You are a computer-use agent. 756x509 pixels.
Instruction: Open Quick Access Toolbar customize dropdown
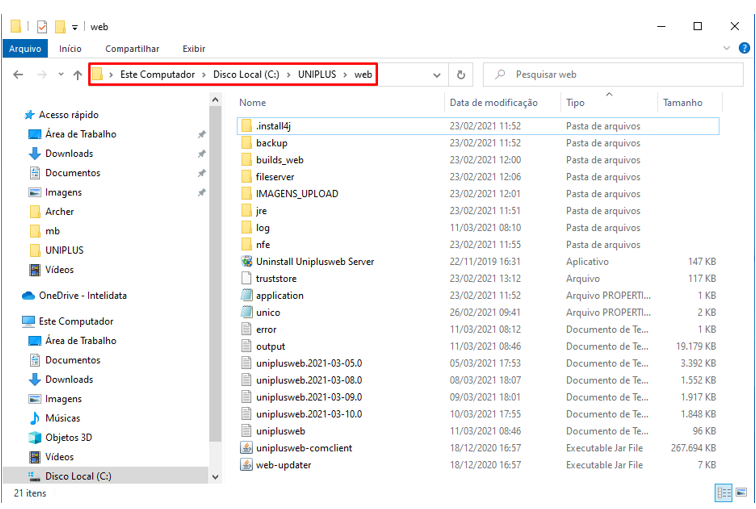tap(75, 27)
